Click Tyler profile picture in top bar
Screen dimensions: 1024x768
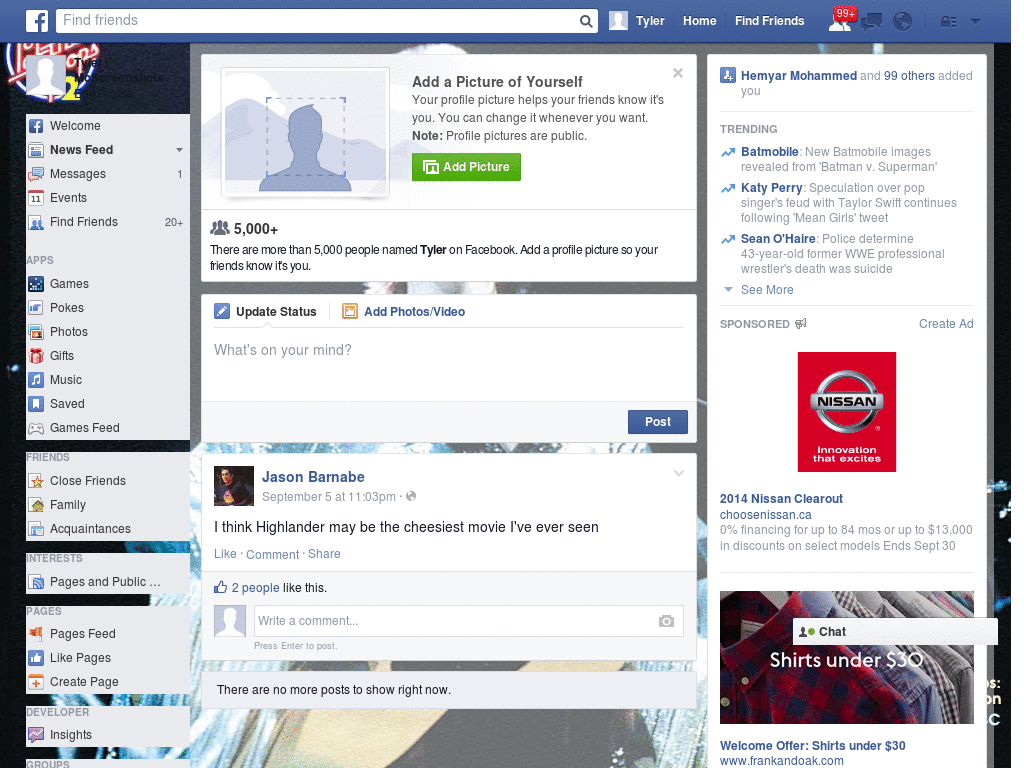coord(618,21)
